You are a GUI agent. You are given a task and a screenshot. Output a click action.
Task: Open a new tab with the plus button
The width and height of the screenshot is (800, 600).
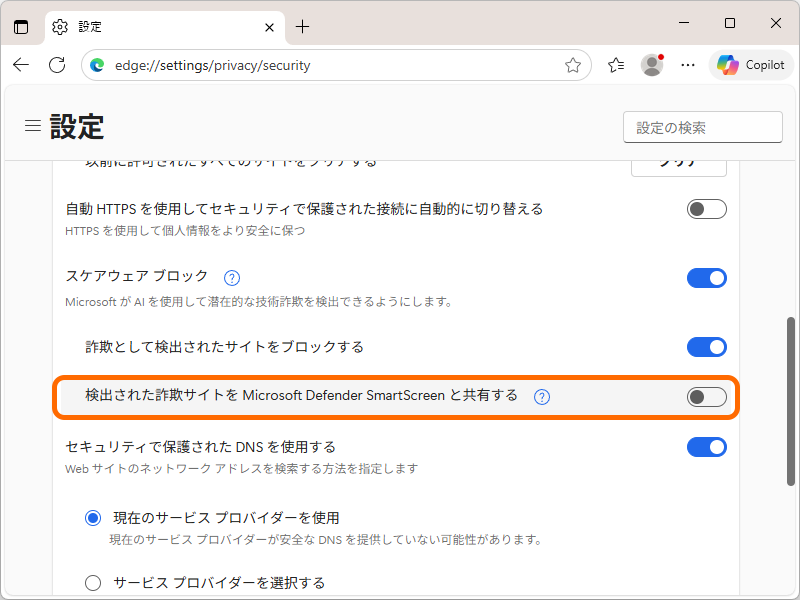303,27
